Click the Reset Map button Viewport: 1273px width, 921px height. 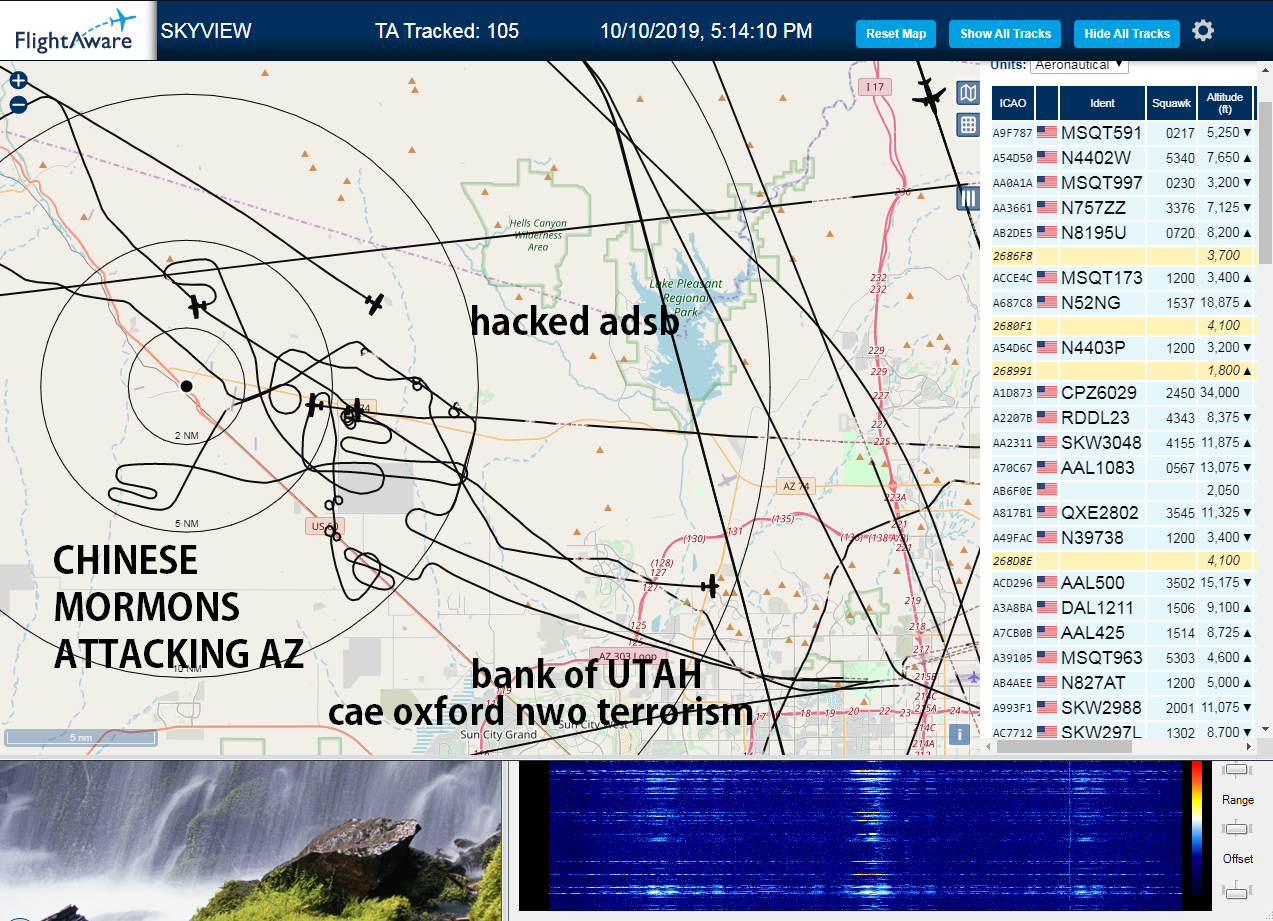896,33
